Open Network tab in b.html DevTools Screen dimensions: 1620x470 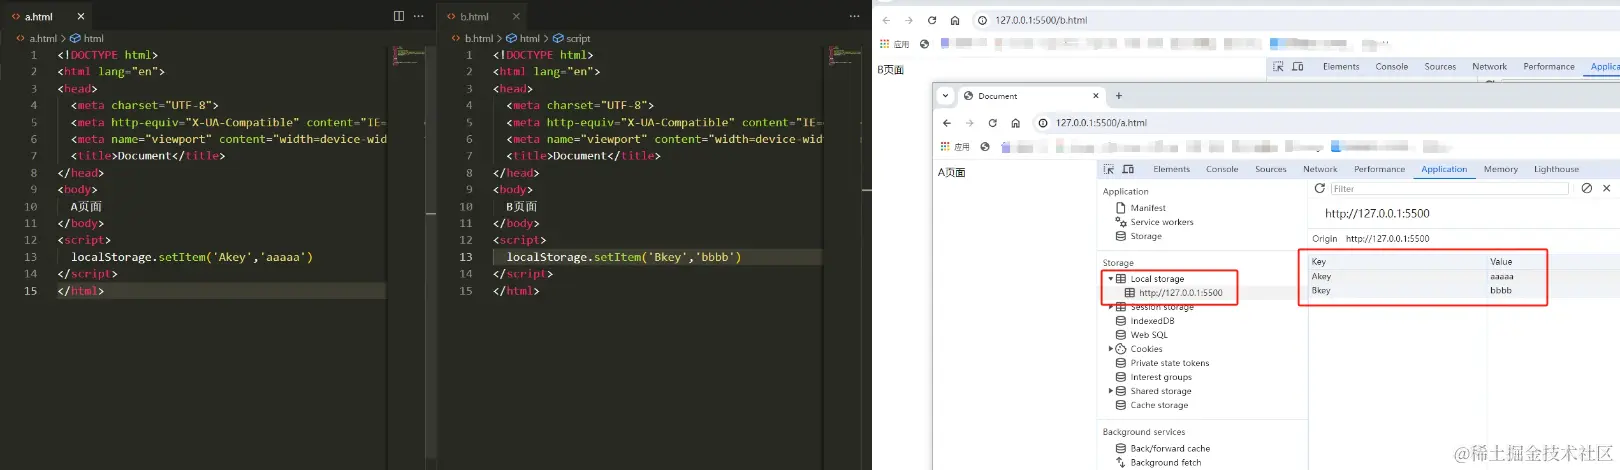(x=1489, y=67)
